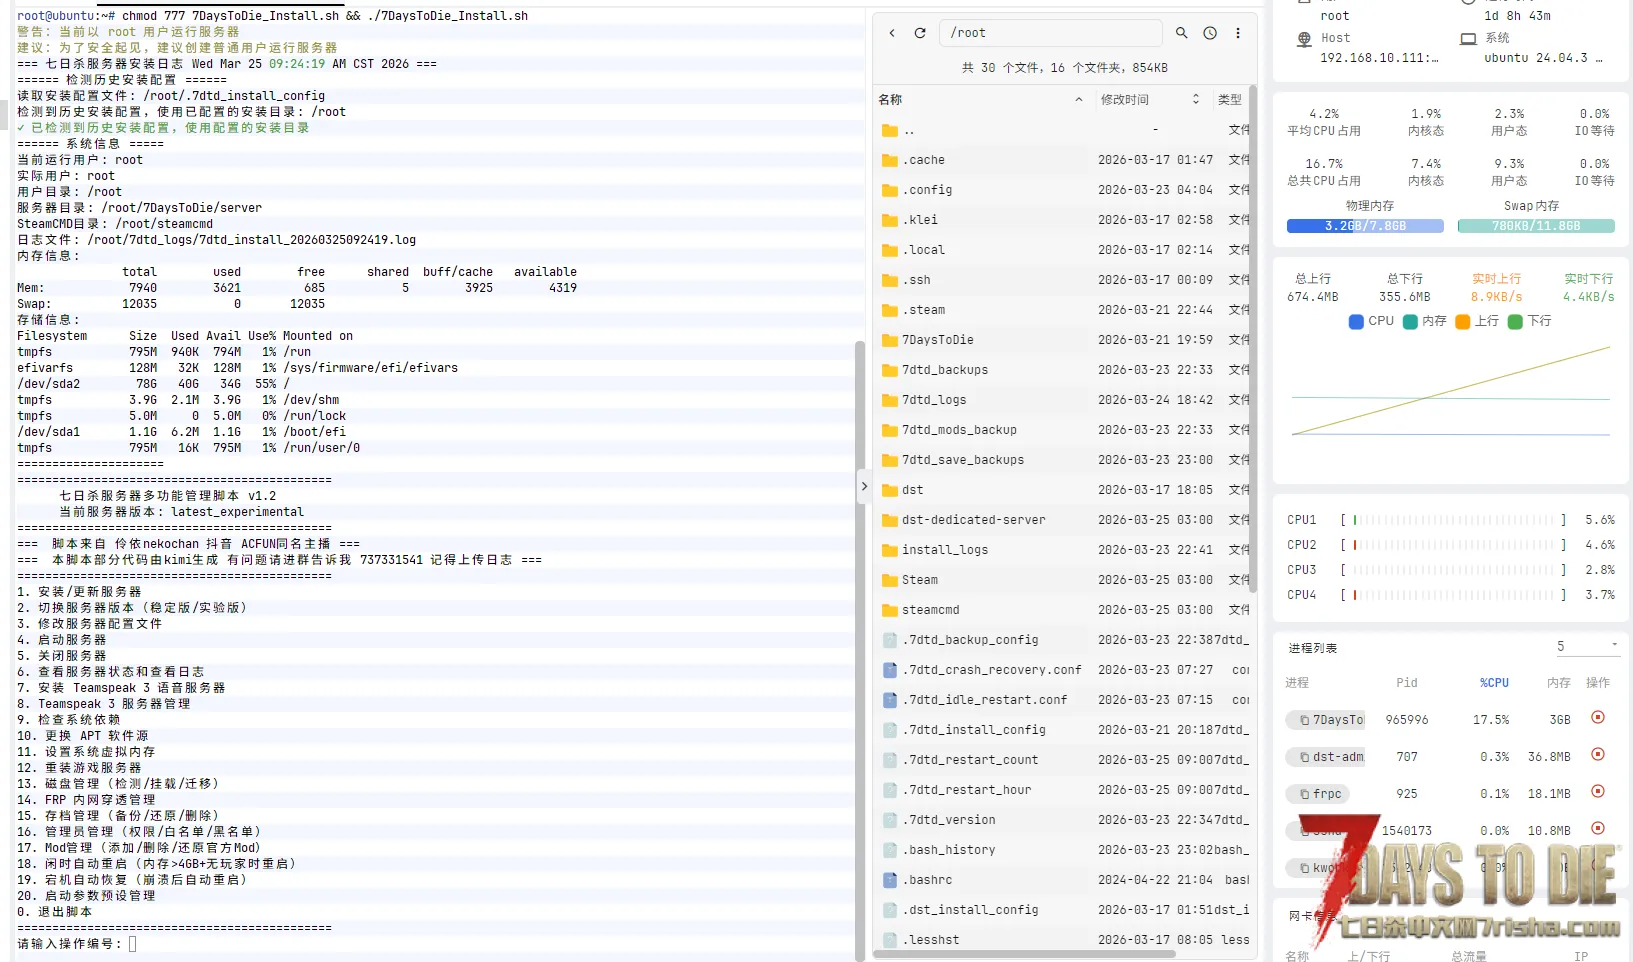The image size is (1633, 962).
Task: Click the /root path input field
Action: [x=1050, y=33]
